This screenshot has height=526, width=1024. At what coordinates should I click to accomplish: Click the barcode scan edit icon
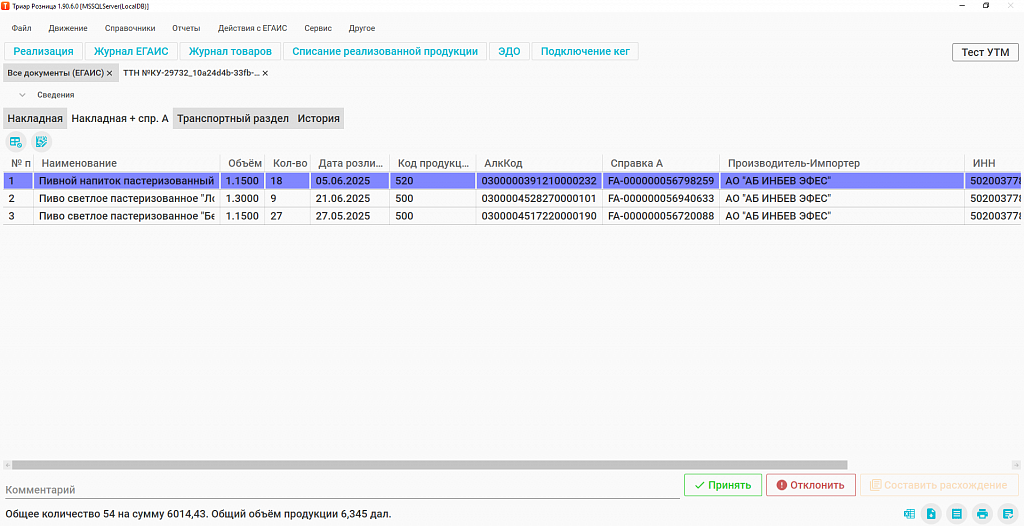(41, 141)
